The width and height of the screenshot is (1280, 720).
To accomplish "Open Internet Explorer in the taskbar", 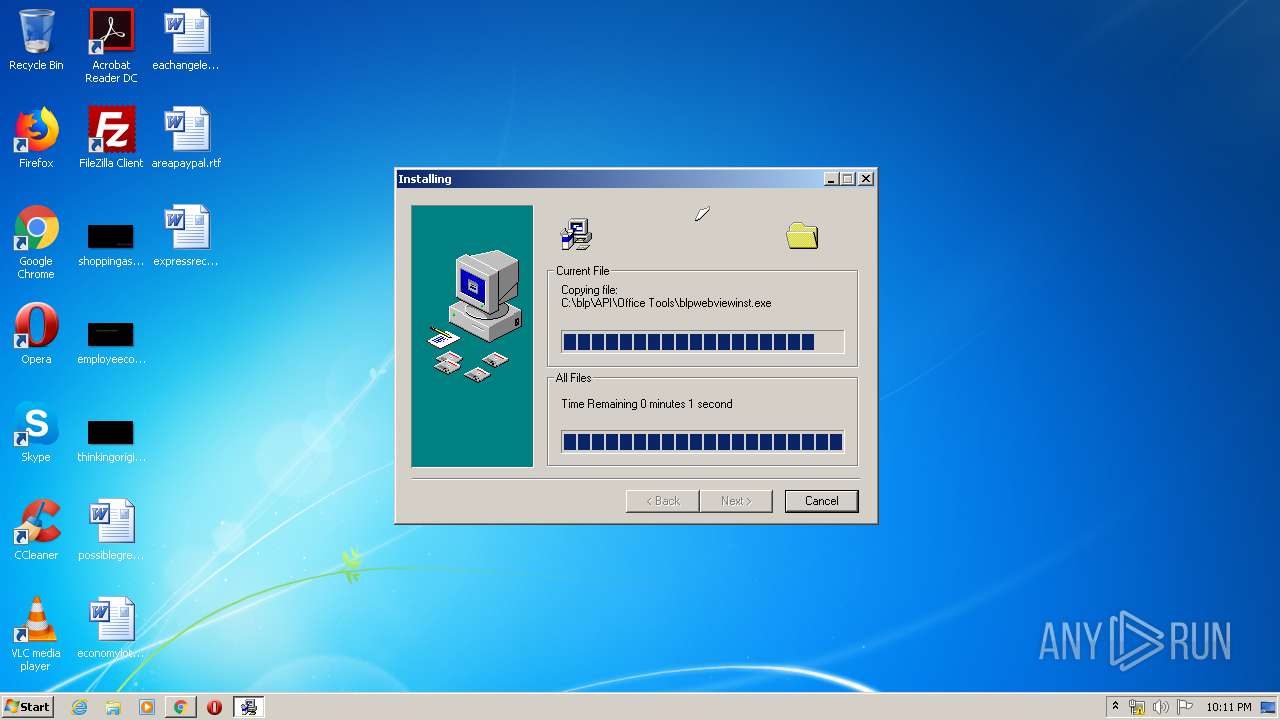I will coord(80,707).
